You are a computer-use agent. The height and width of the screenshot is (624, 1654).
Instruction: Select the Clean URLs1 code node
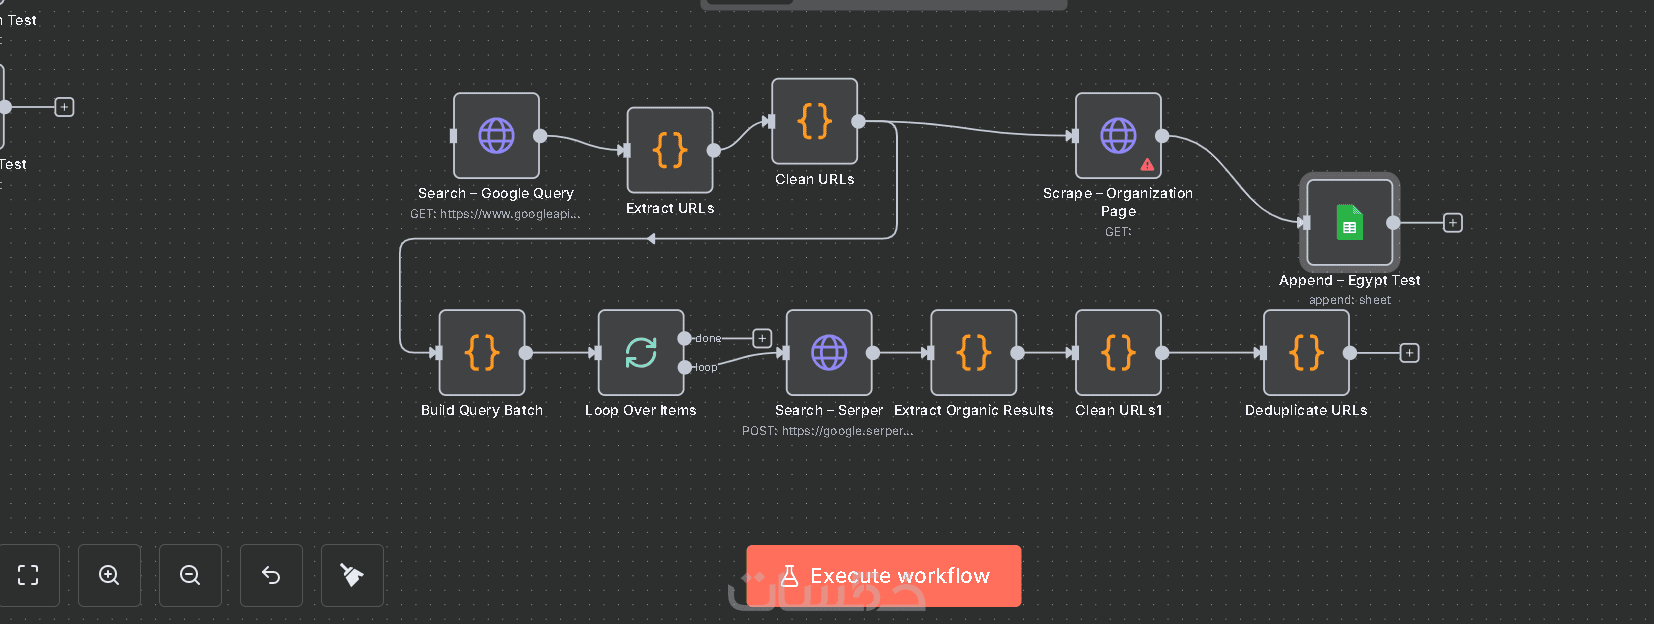[x=1118, y=353]
